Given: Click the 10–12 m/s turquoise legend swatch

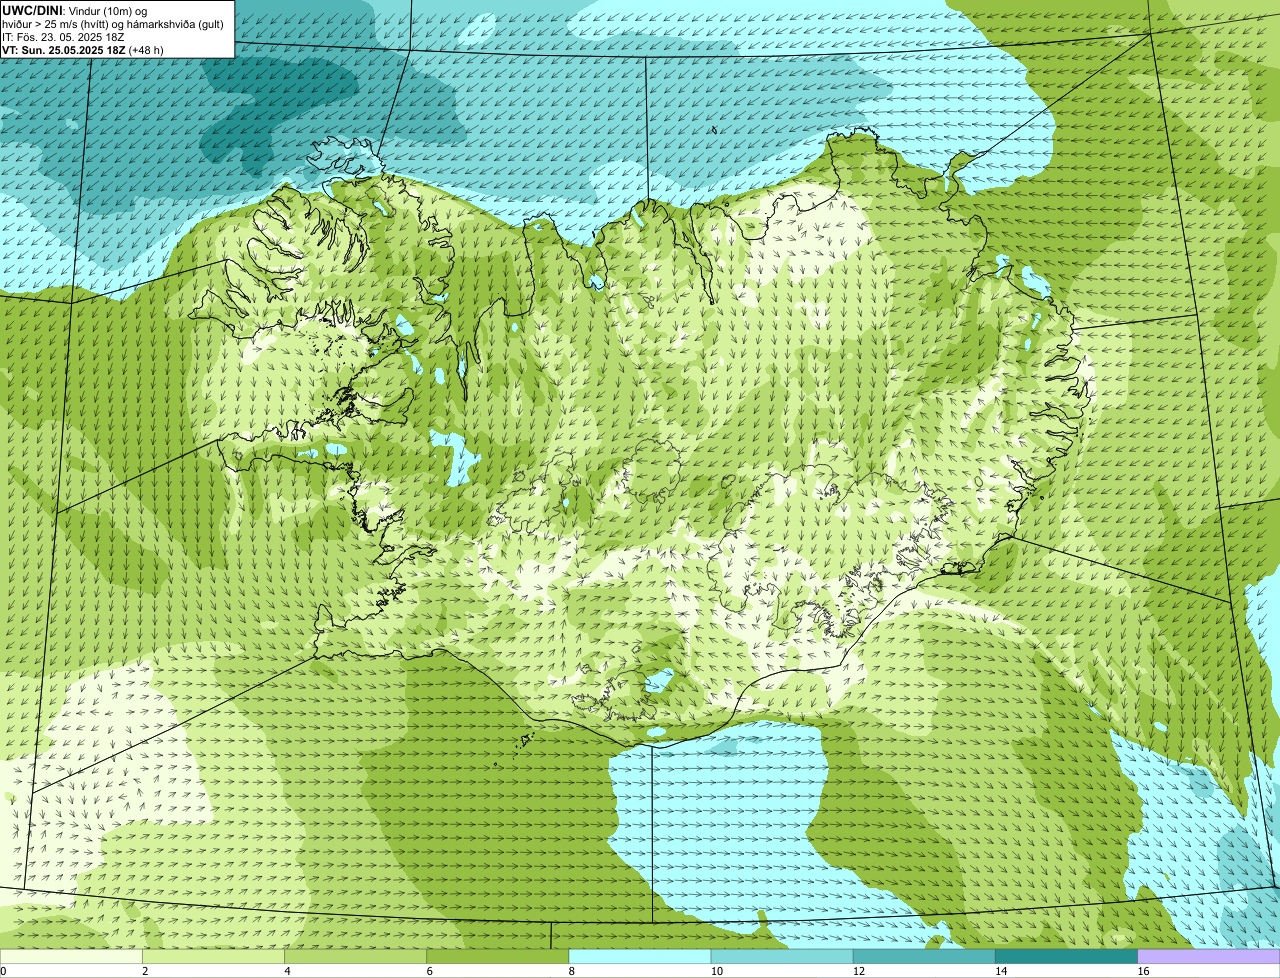Looking at the screenshot, I should pyautogui.click(x=782, y=956).
